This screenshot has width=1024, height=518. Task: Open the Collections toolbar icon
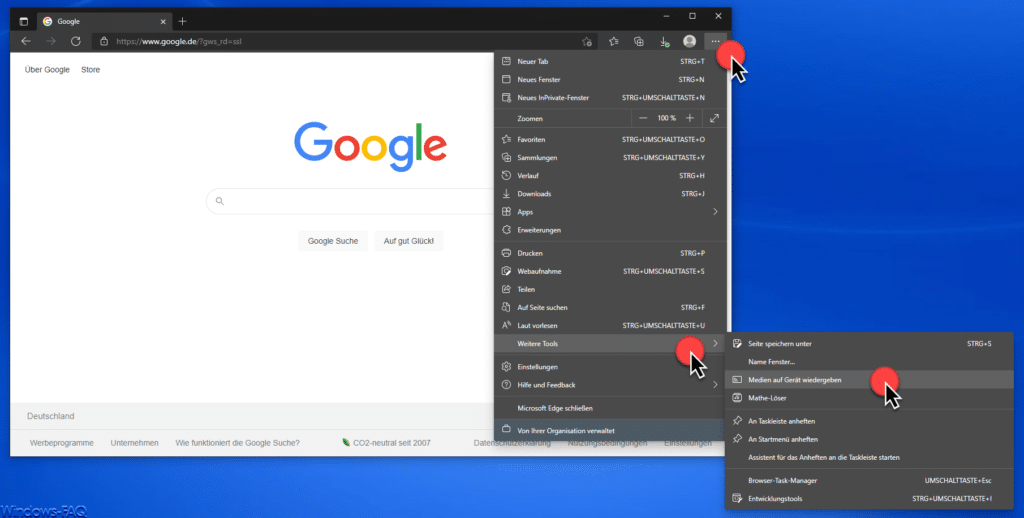click(639, 41)
